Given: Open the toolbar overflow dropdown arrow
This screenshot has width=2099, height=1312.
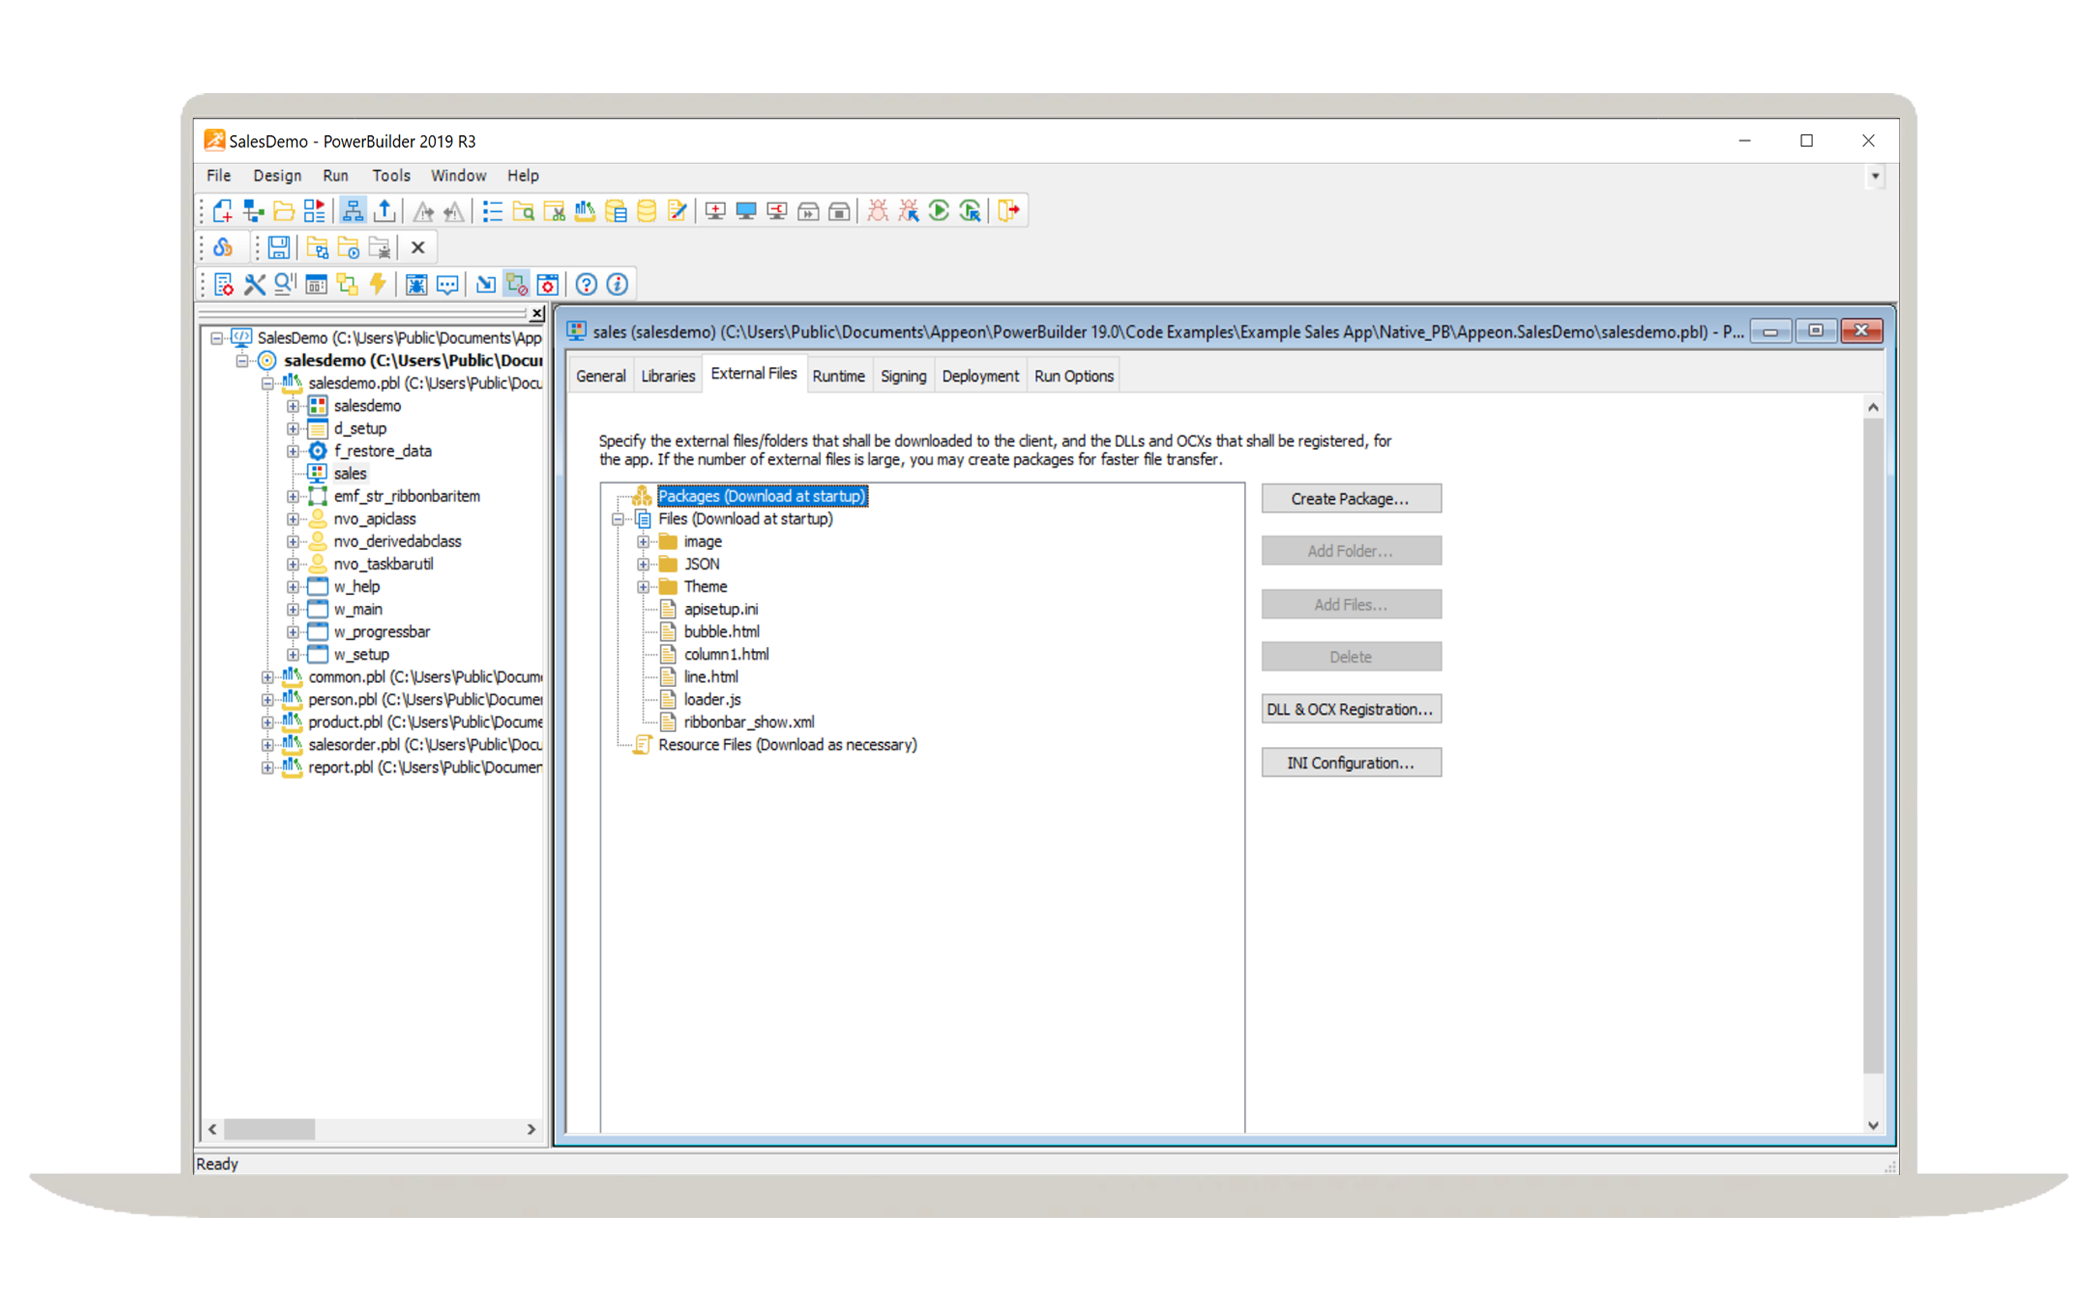Looking at the screenshot, I should pyautogui.click(x=1875, y=176).
